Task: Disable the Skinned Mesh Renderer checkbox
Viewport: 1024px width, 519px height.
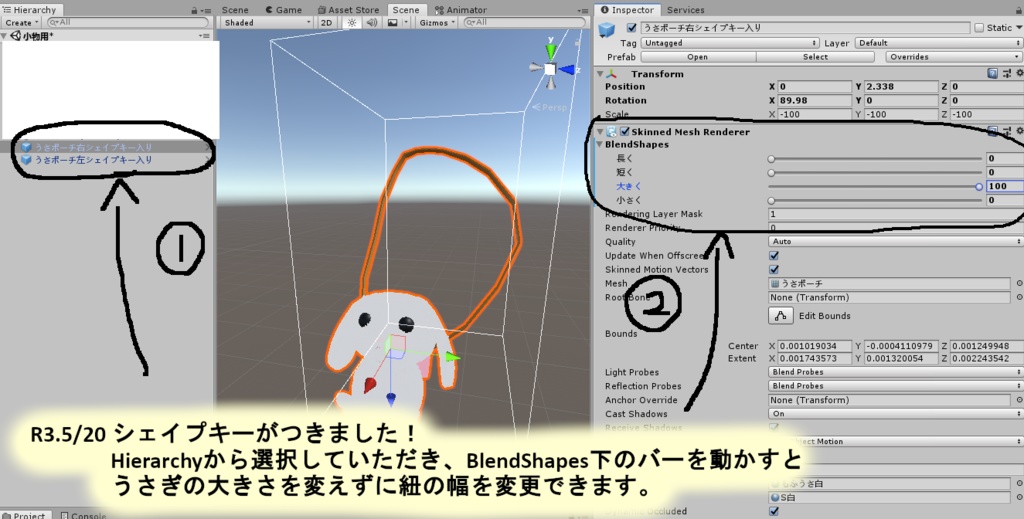Action: [625, 131]
